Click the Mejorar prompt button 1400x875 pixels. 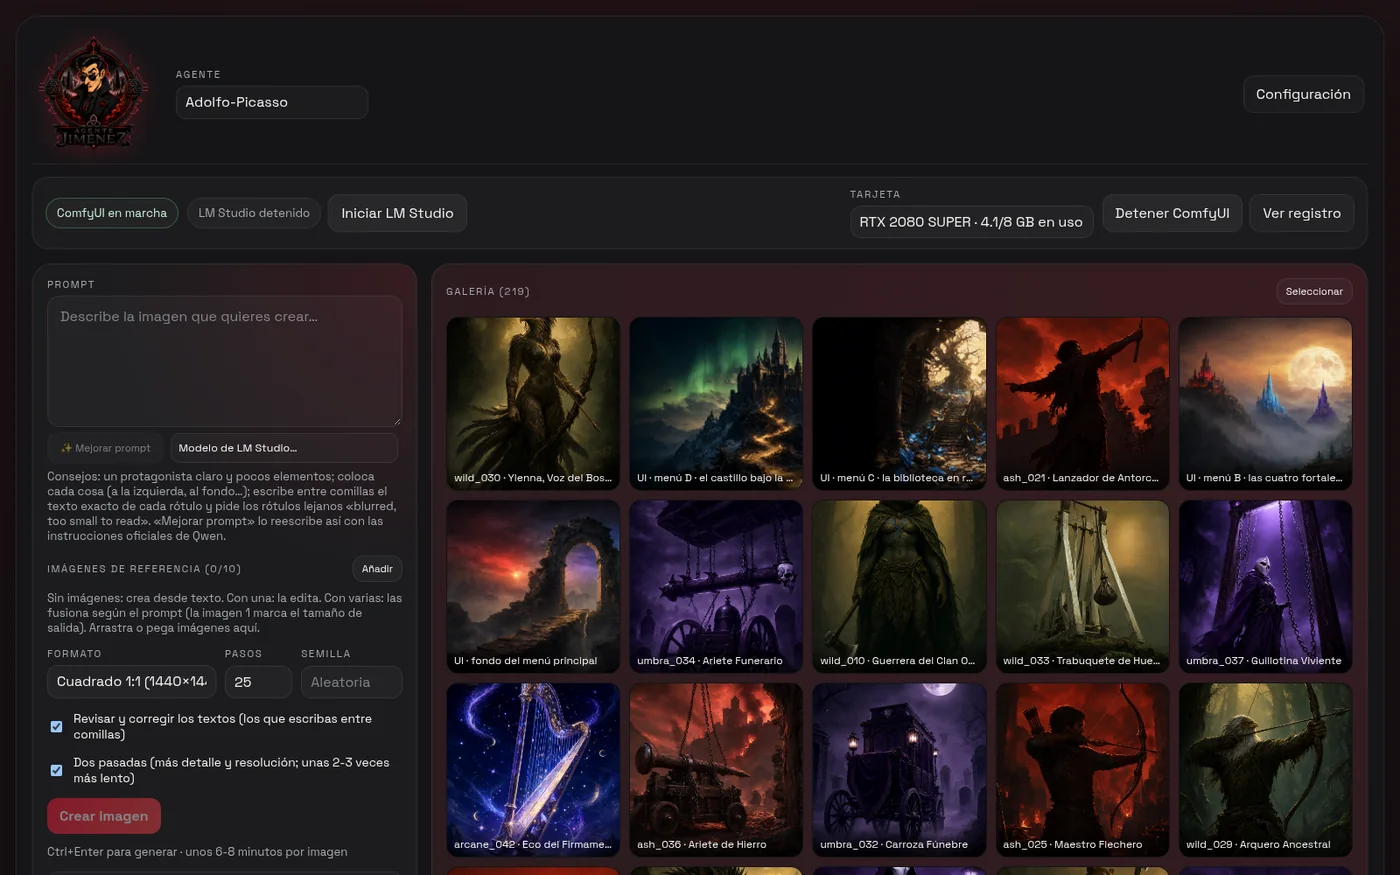coord(105,448)
